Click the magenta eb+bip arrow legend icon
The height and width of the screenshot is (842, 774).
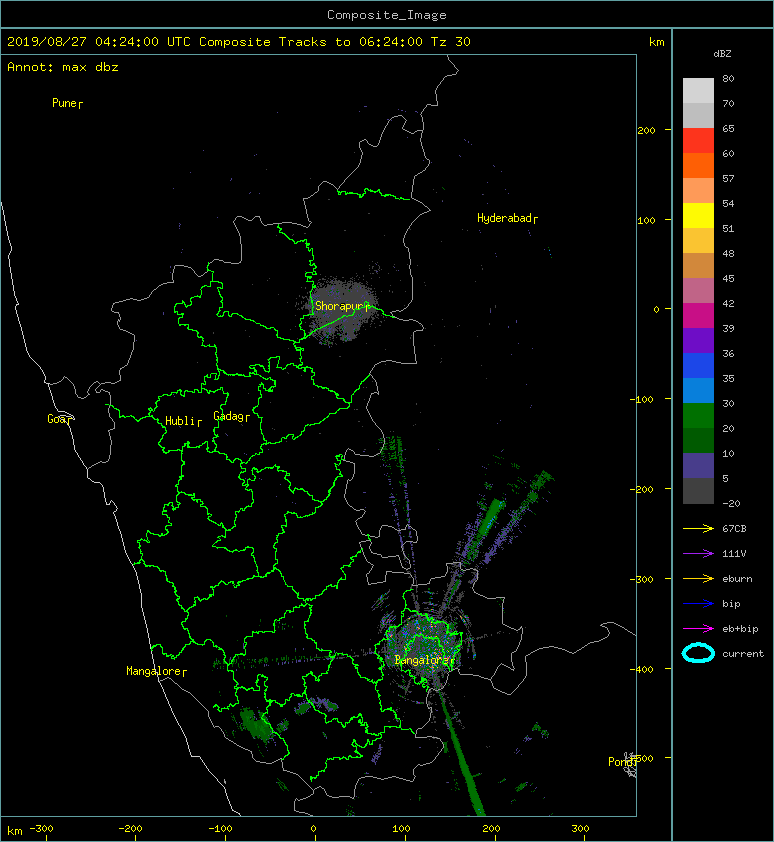click(698, 628)
